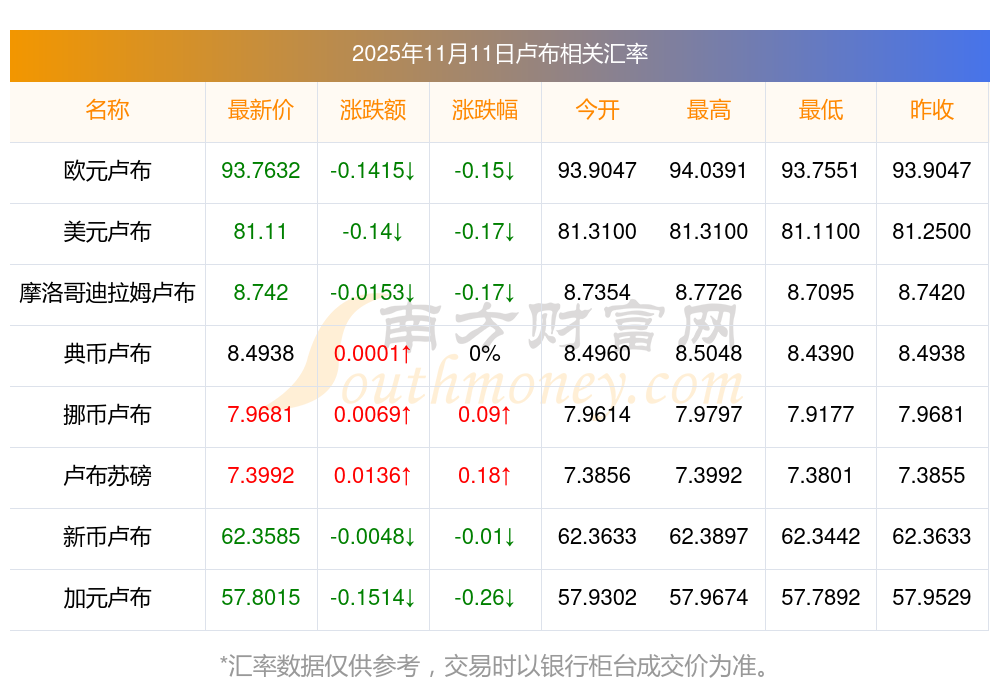This screenshot has width=1000, height=697.
Task: Click the 加元卢布 row name
Action: pos(107,598)
